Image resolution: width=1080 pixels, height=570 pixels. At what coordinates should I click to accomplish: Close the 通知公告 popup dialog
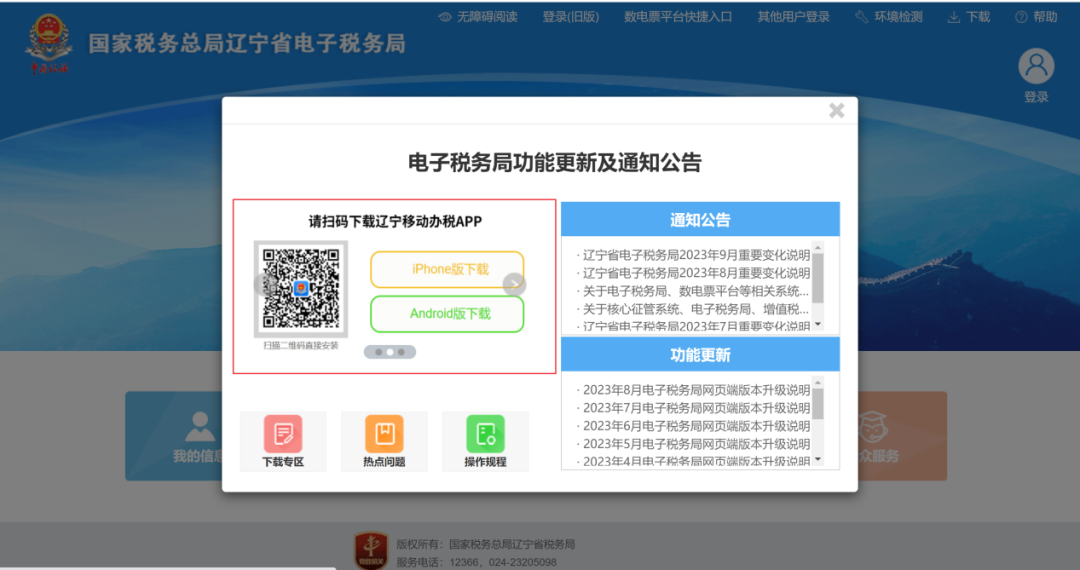pyautogui.click(x=836, y=111)
